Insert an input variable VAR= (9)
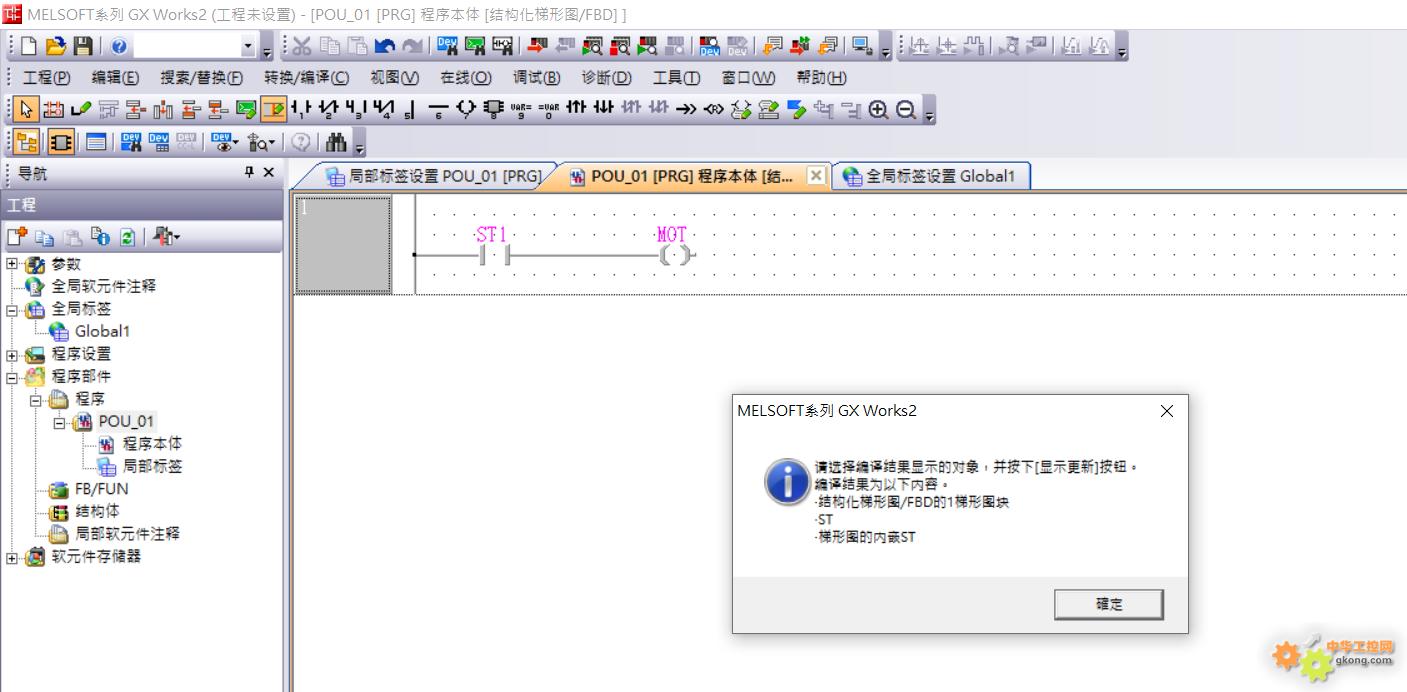This screenshot has width=1407, height=692. (520, 109)
